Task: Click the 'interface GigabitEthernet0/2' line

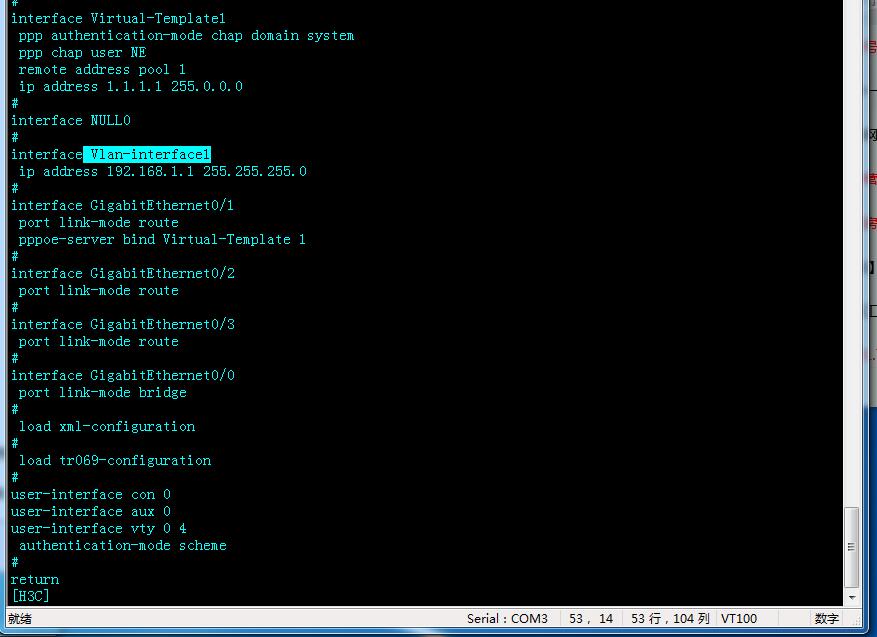Action: [122, 273]
